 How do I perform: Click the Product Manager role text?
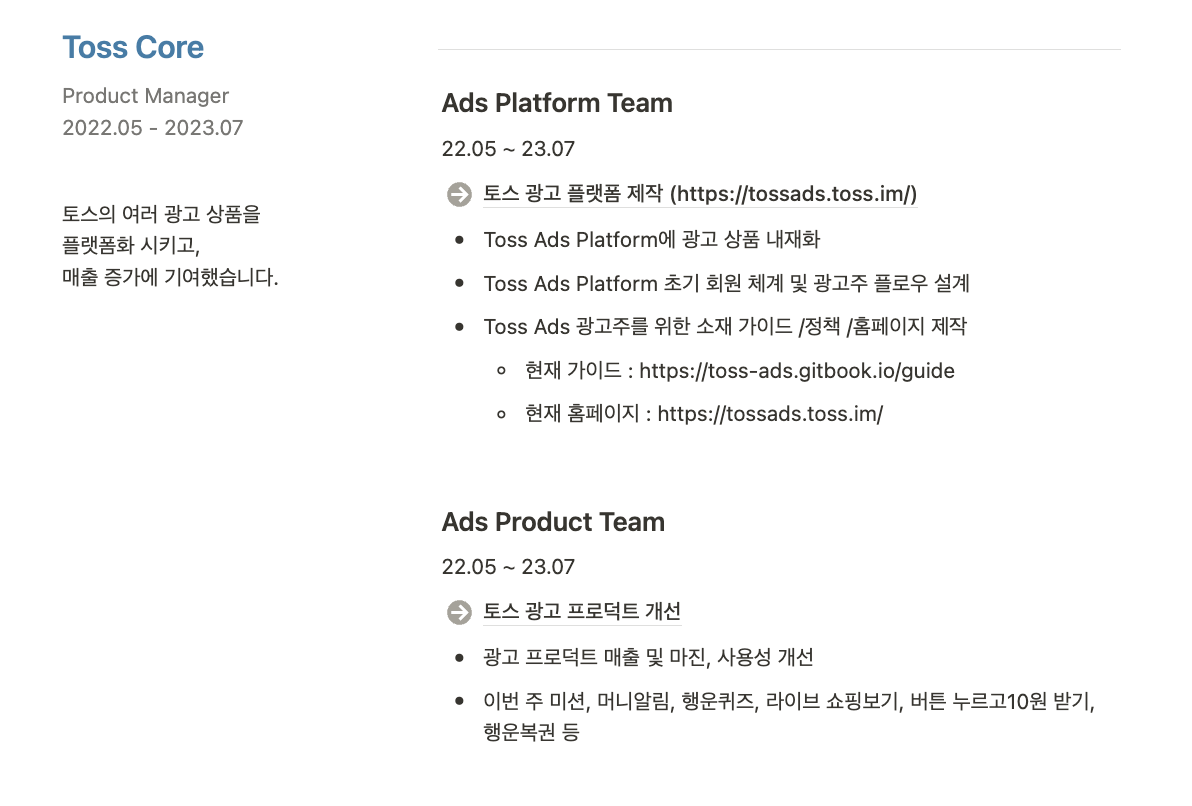145,96
